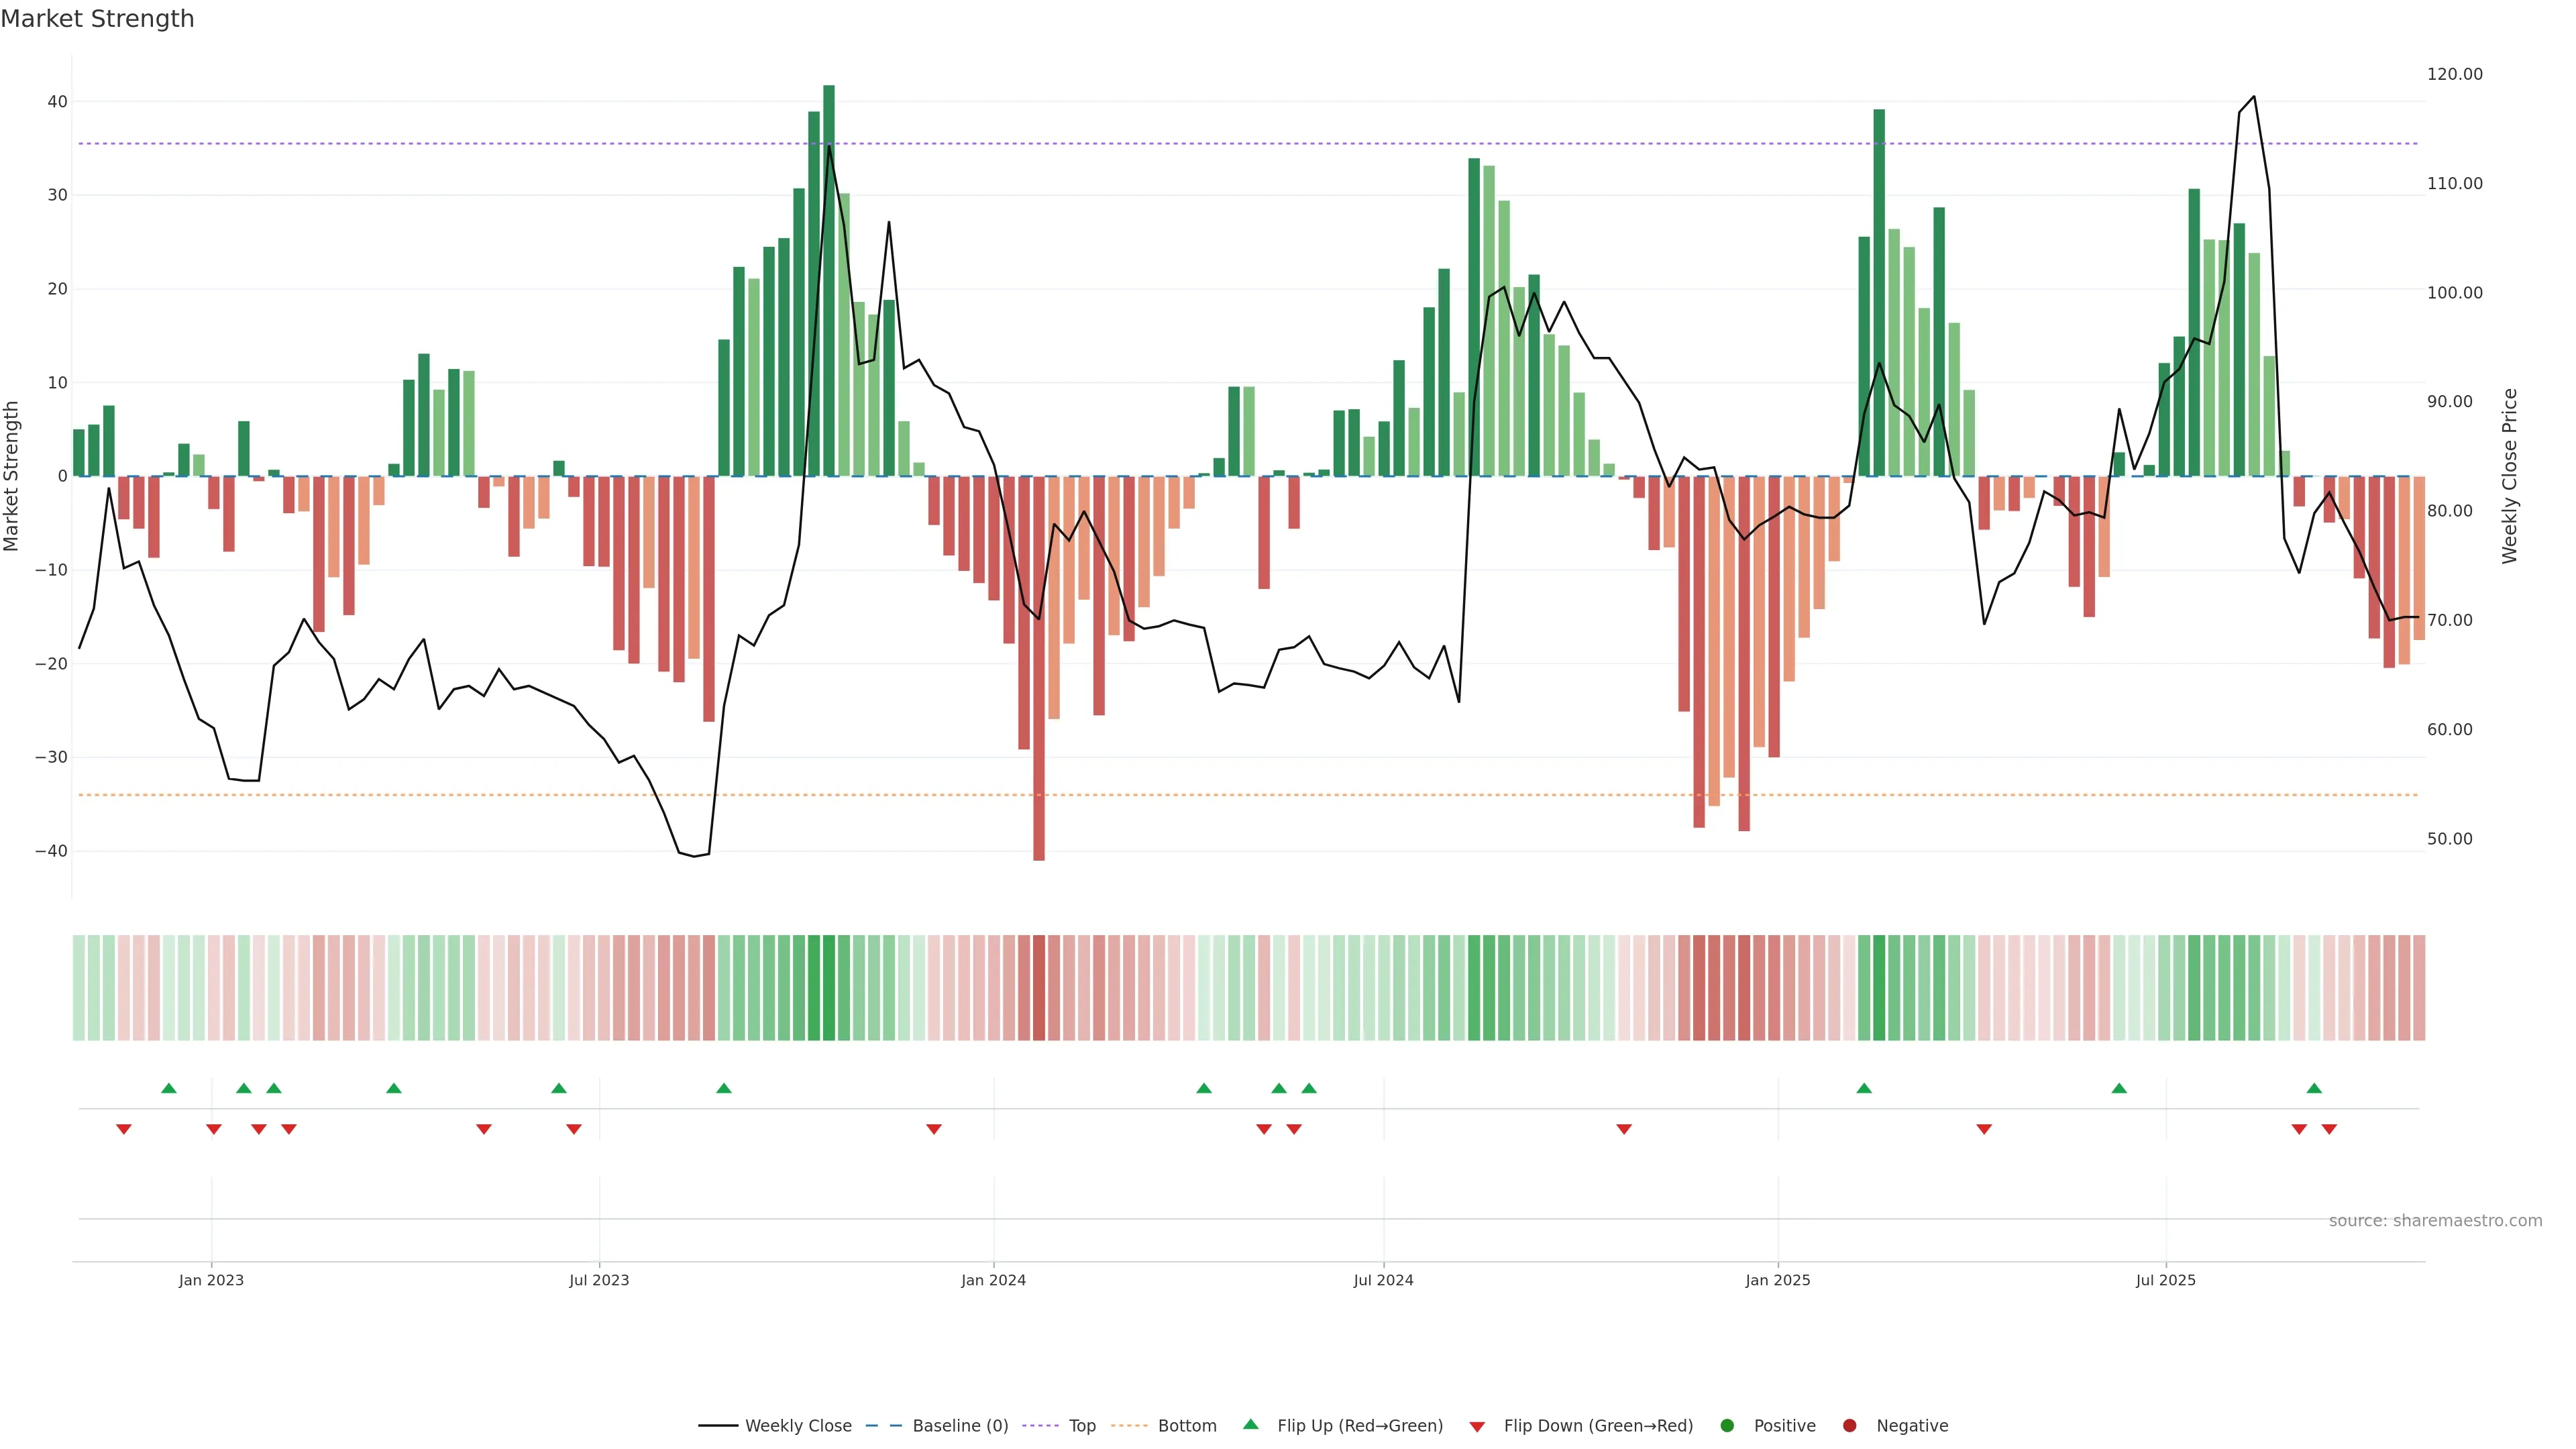This screenshot has height=1449, width=2576.
Task: Click the dark red Negative circle legend icon
Action: tap(1849, 1425)
